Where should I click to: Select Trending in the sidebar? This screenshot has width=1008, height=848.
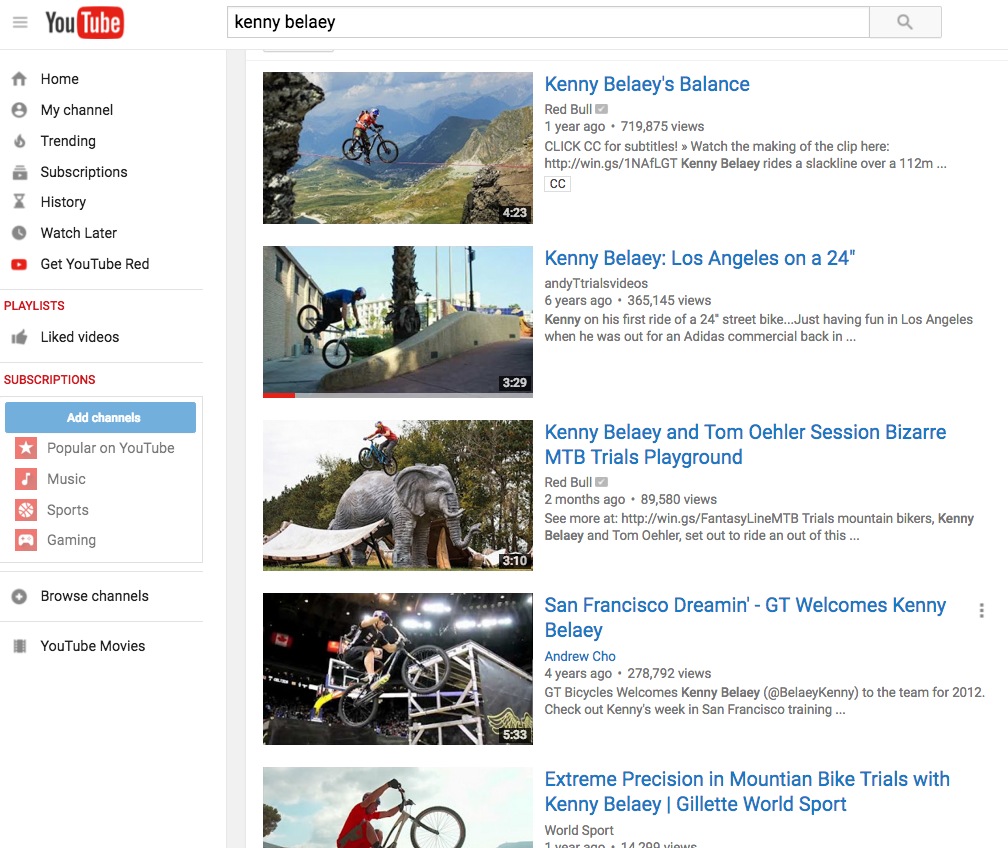point(68,141)
